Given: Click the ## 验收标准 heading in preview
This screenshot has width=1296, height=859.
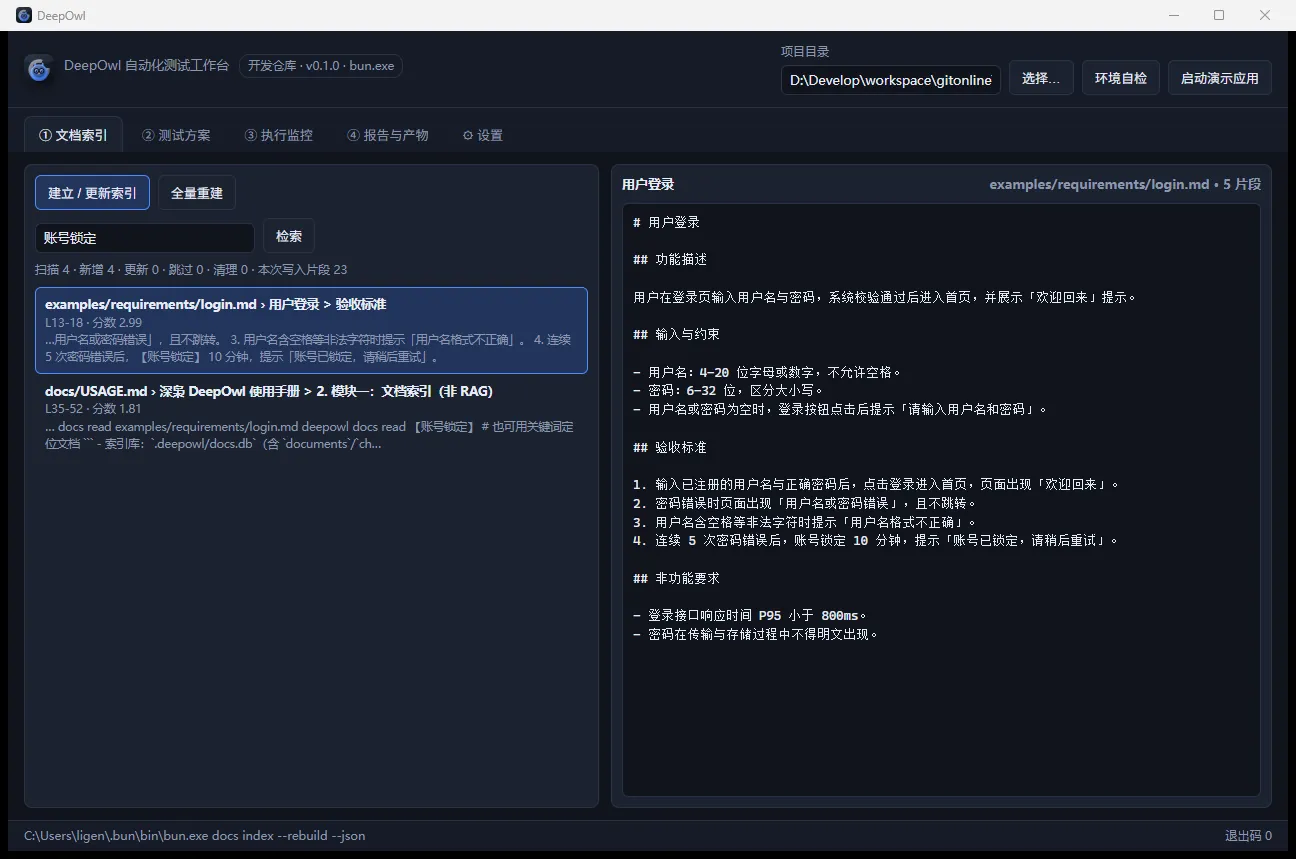Looking at the screenshot, I should tap(670, 447).
